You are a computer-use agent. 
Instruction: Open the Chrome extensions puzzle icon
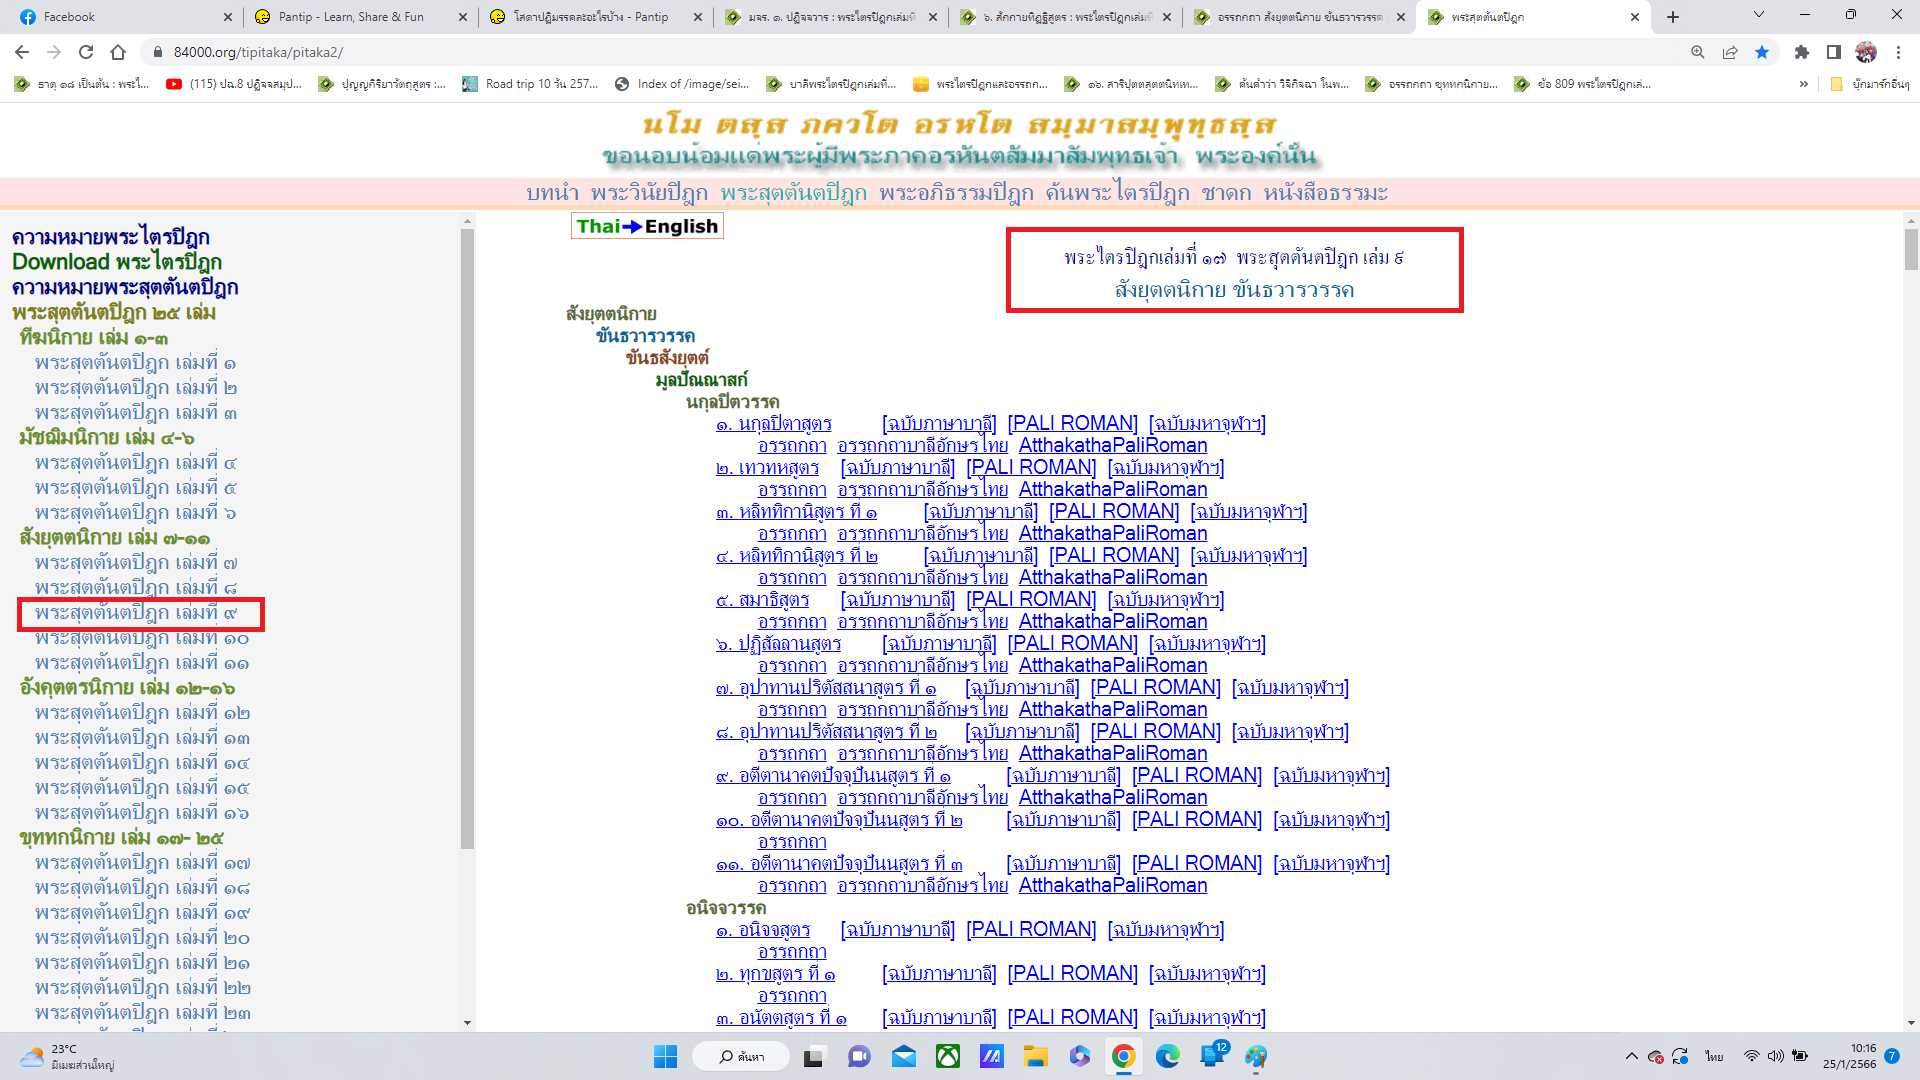pos(1802,52)
